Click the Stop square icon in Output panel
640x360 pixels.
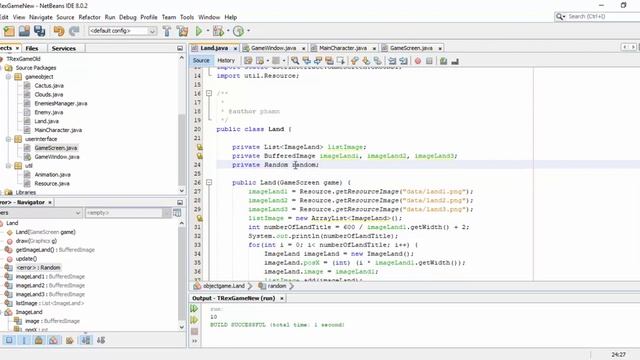tap(195, 331)
